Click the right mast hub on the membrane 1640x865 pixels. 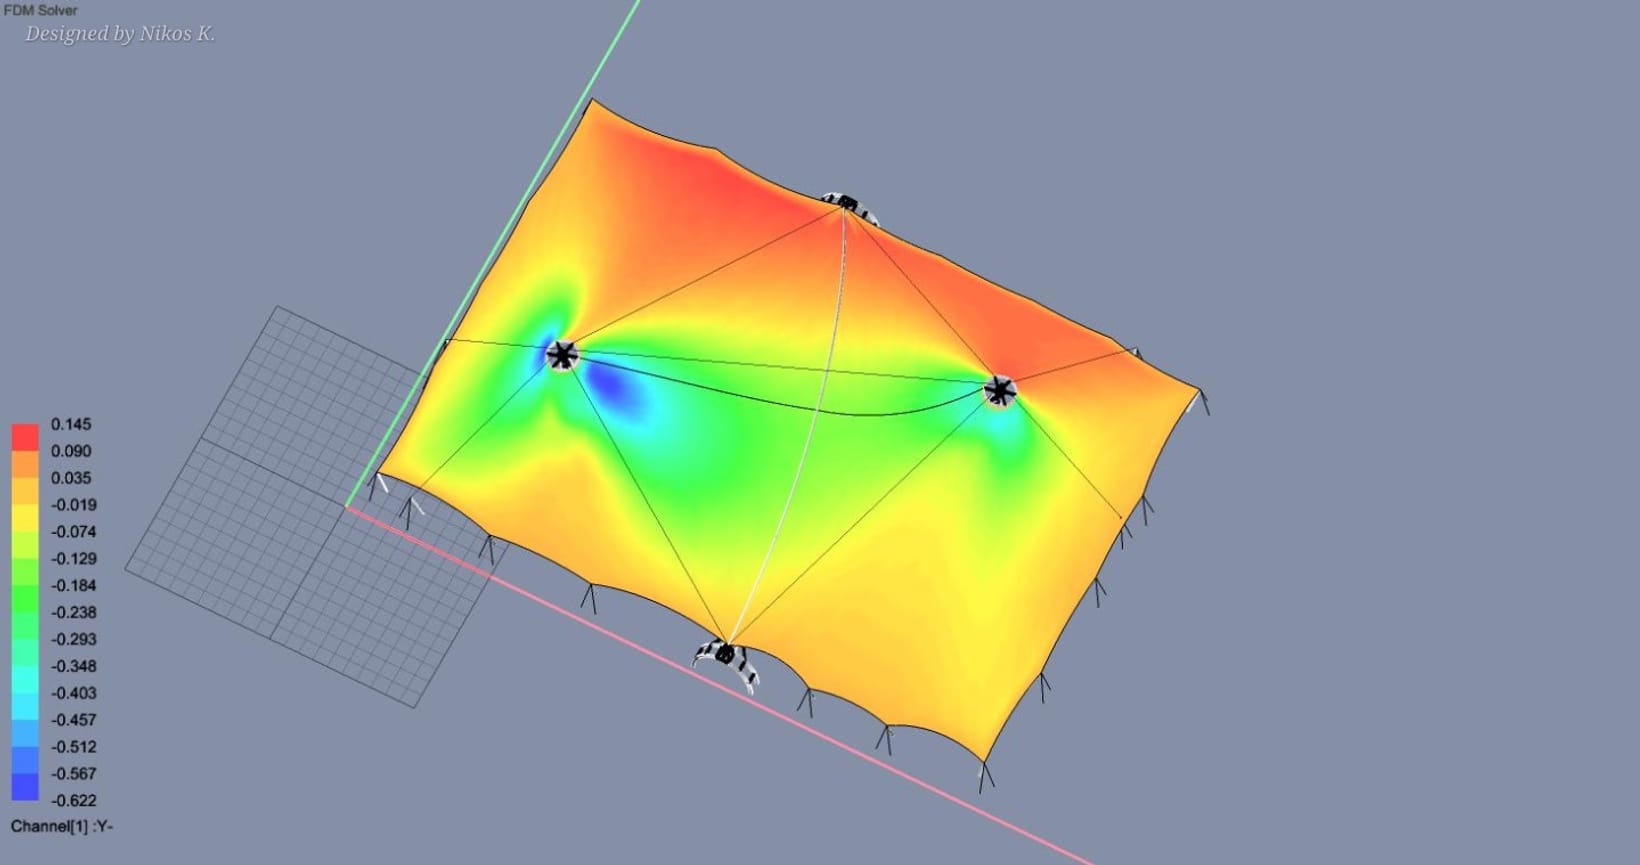point(999,391)
